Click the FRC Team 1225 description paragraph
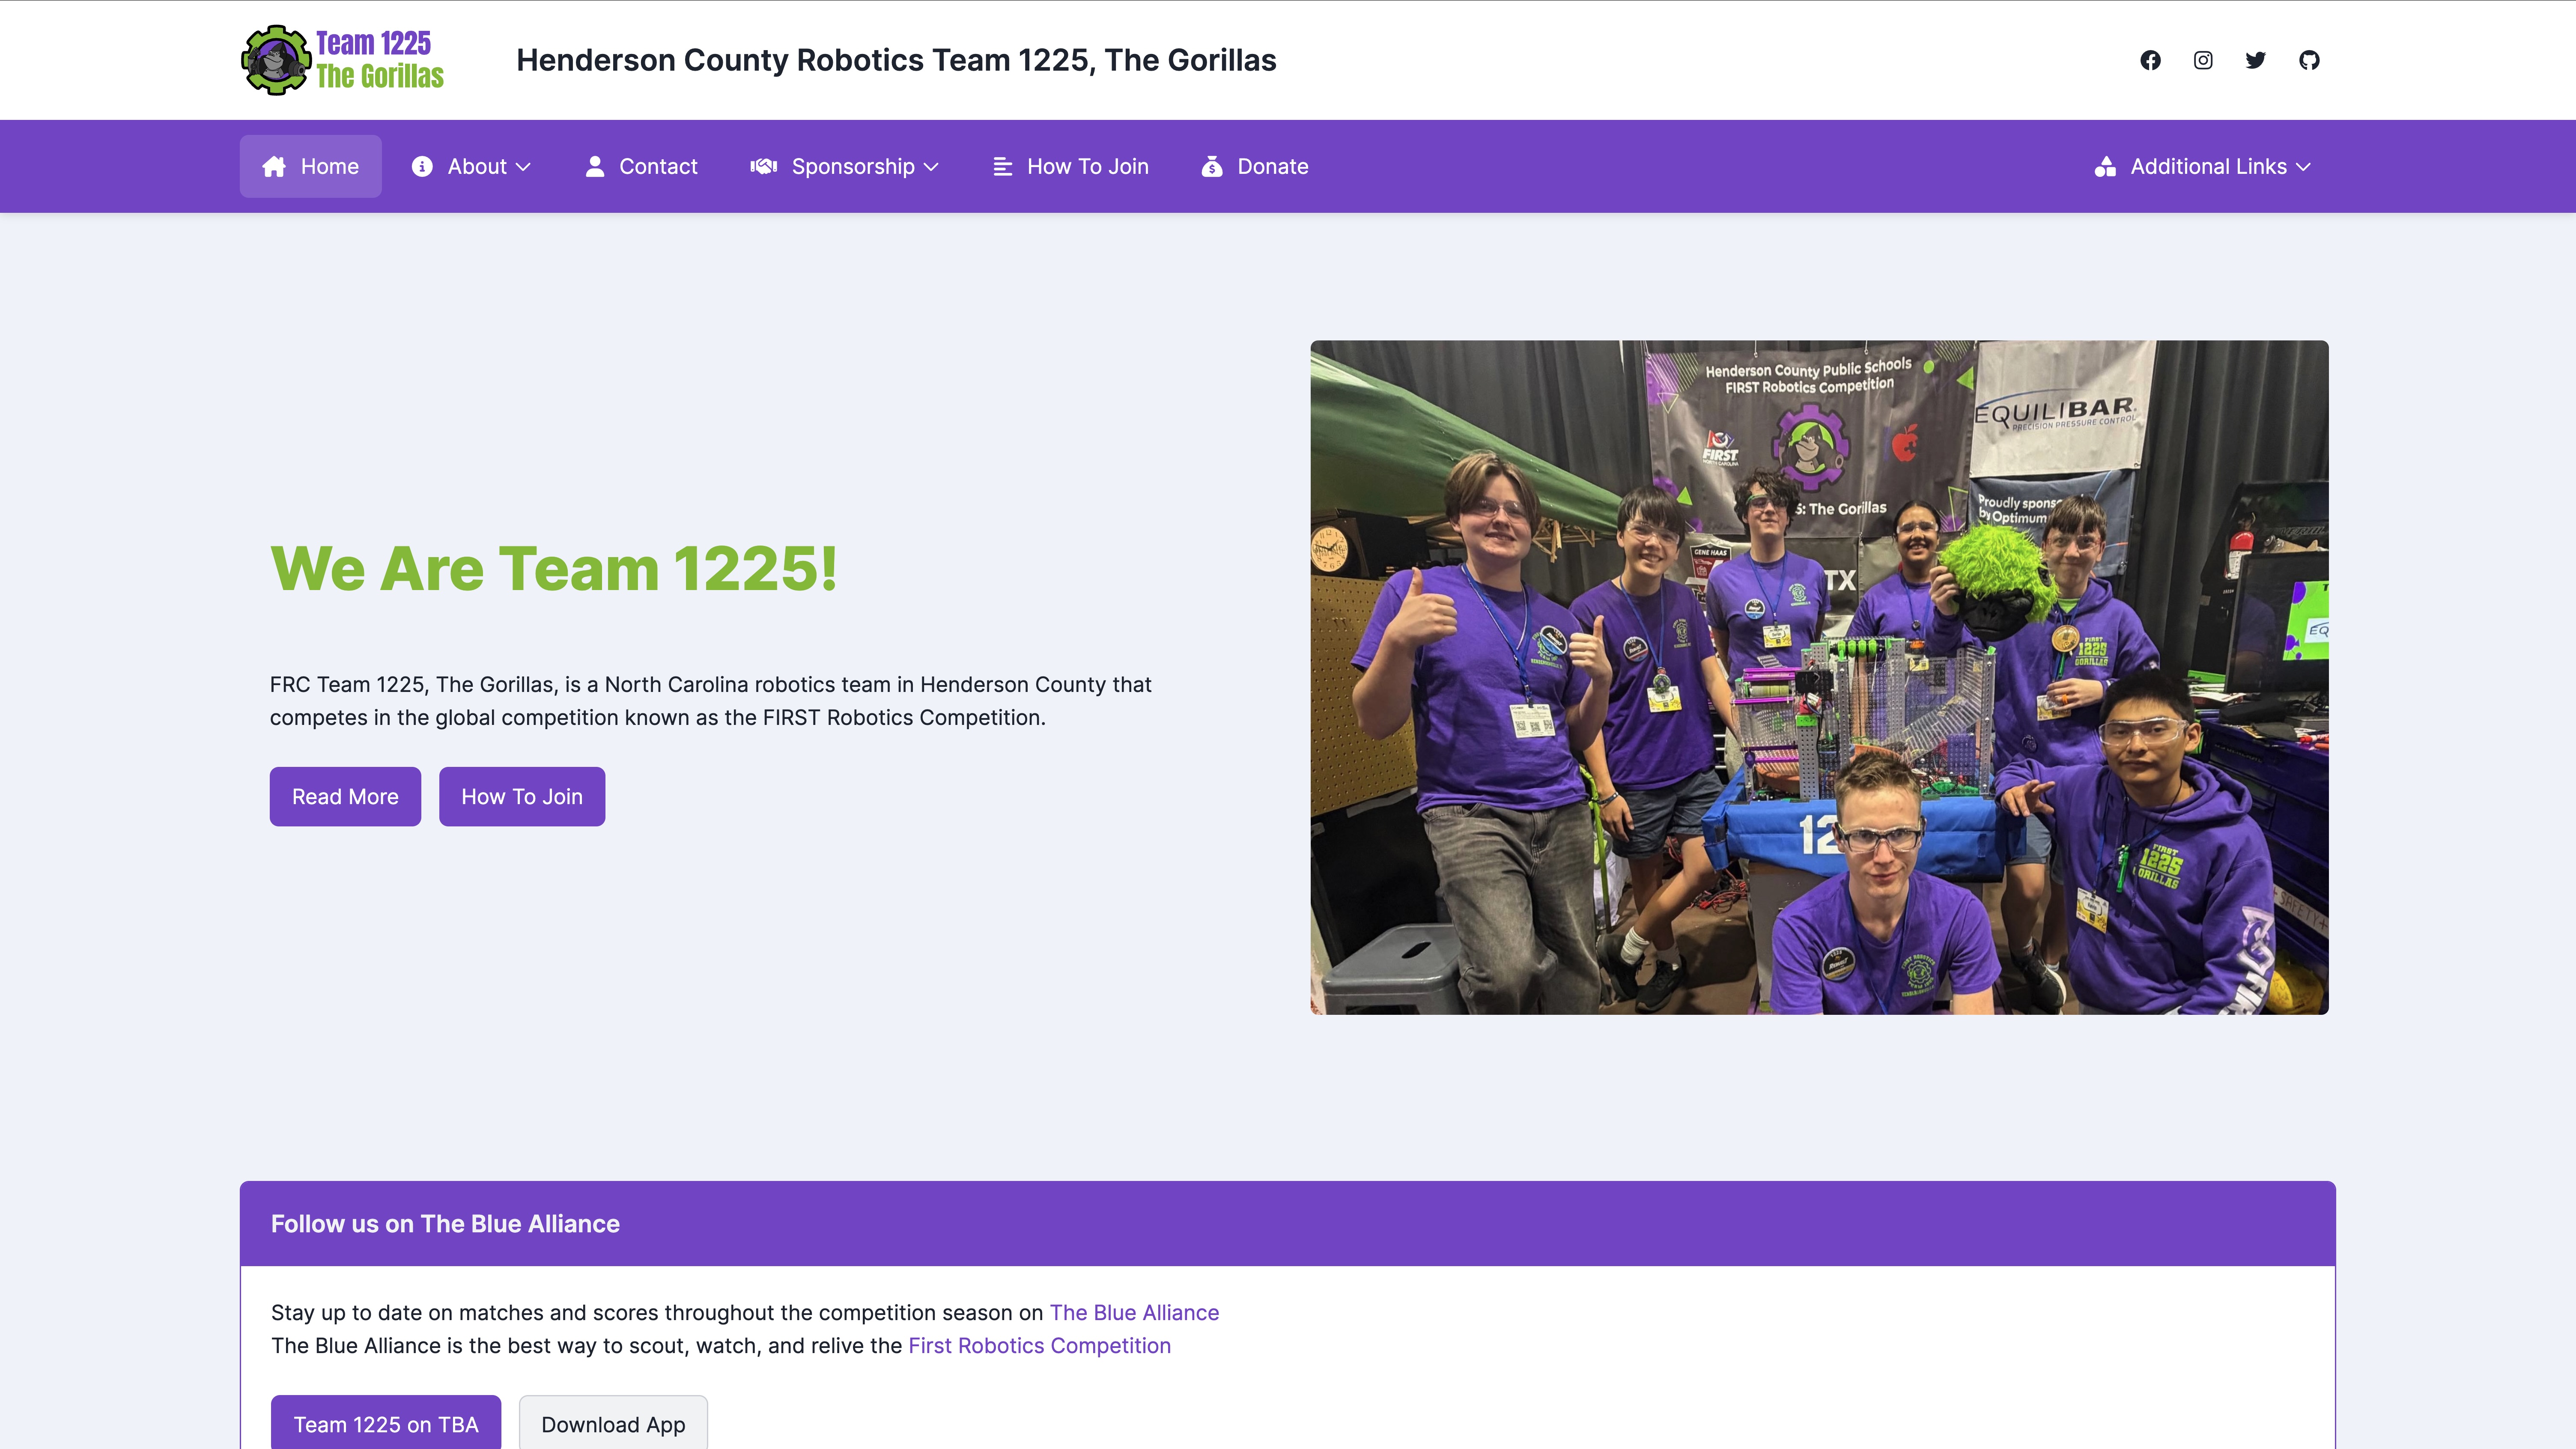 tap(711, 700)
